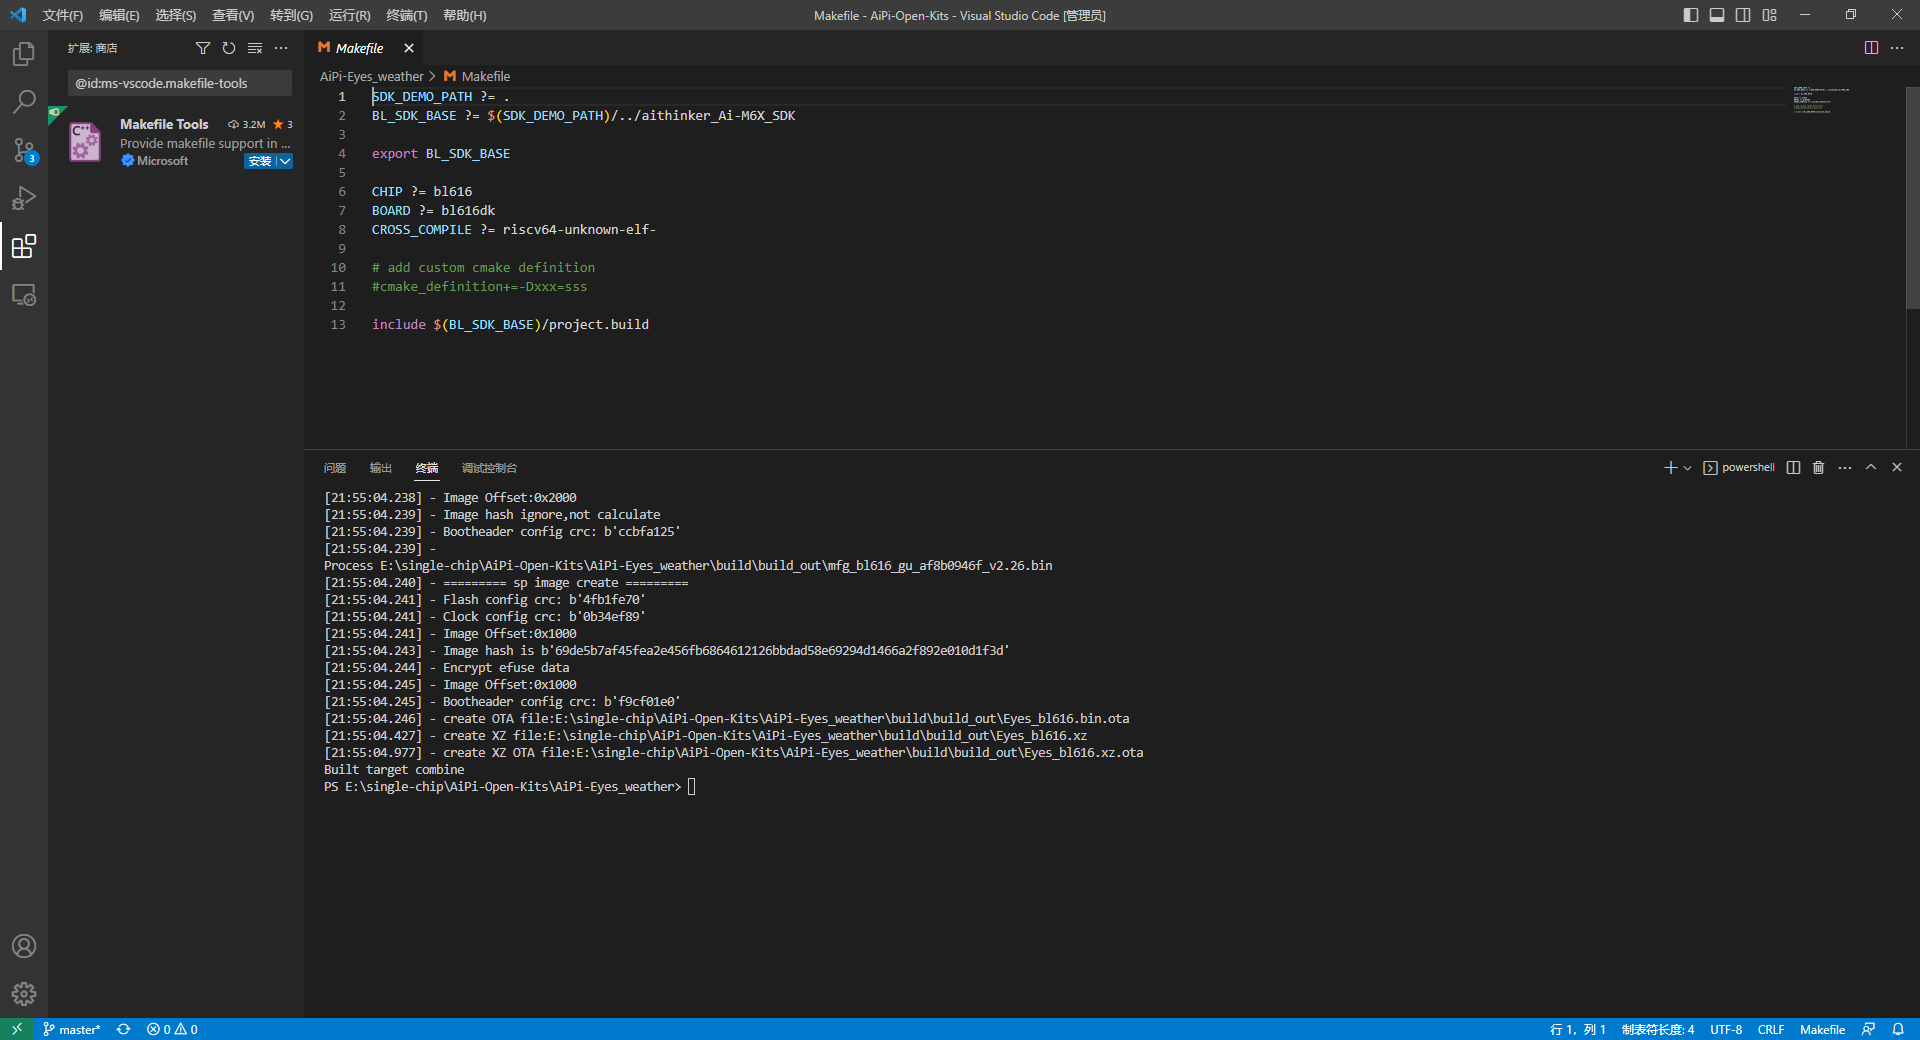Open the 选择(S) menu
This screenshot has width=1920, height=1040.
coord(176,15)
